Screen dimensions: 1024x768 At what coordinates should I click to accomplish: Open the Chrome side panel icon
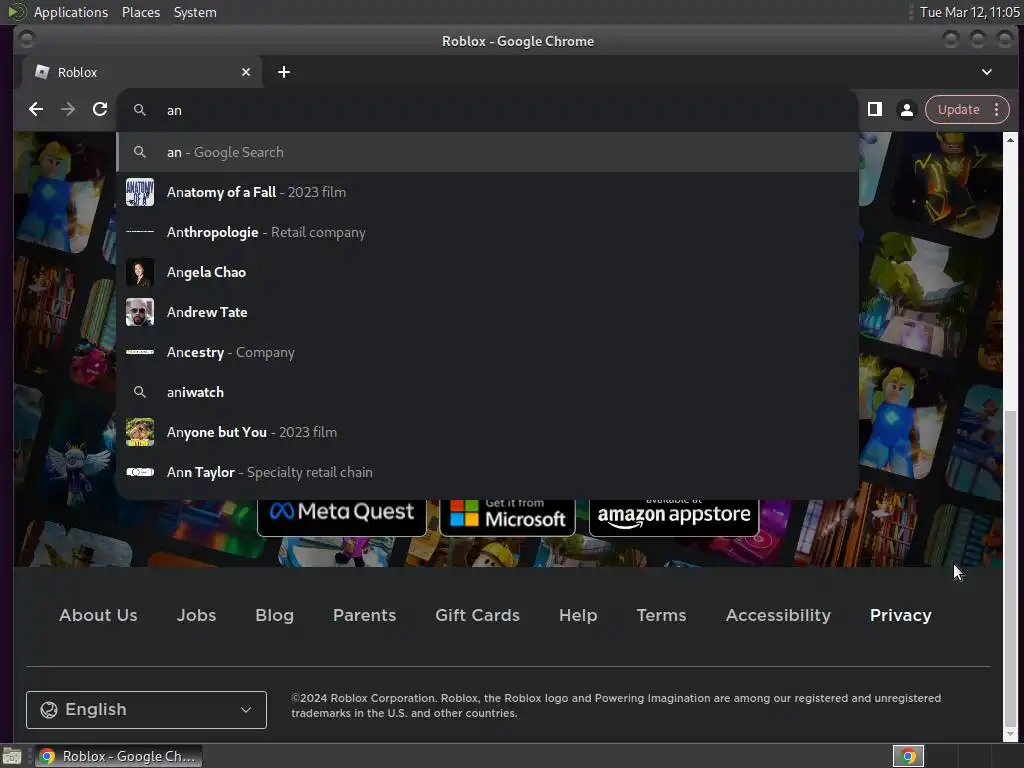coord(874,110)
